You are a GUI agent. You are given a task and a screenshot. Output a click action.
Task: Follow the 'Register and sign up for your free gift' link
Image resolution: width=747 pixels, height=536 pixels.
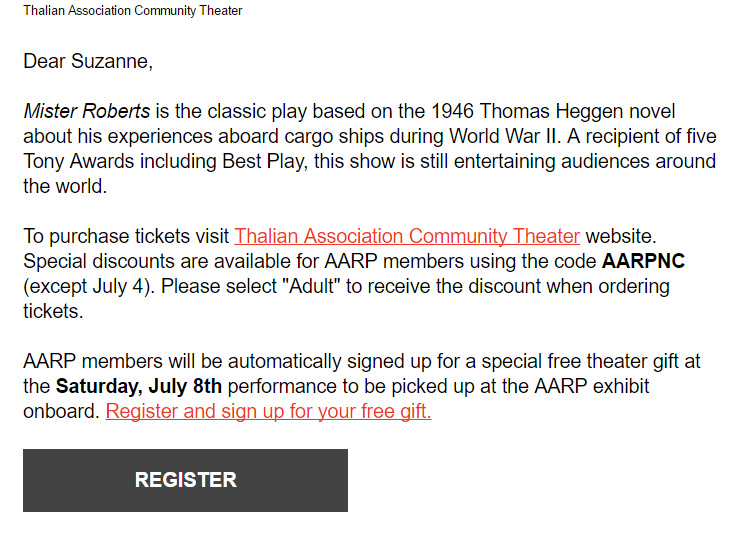[x=268, y=411]
